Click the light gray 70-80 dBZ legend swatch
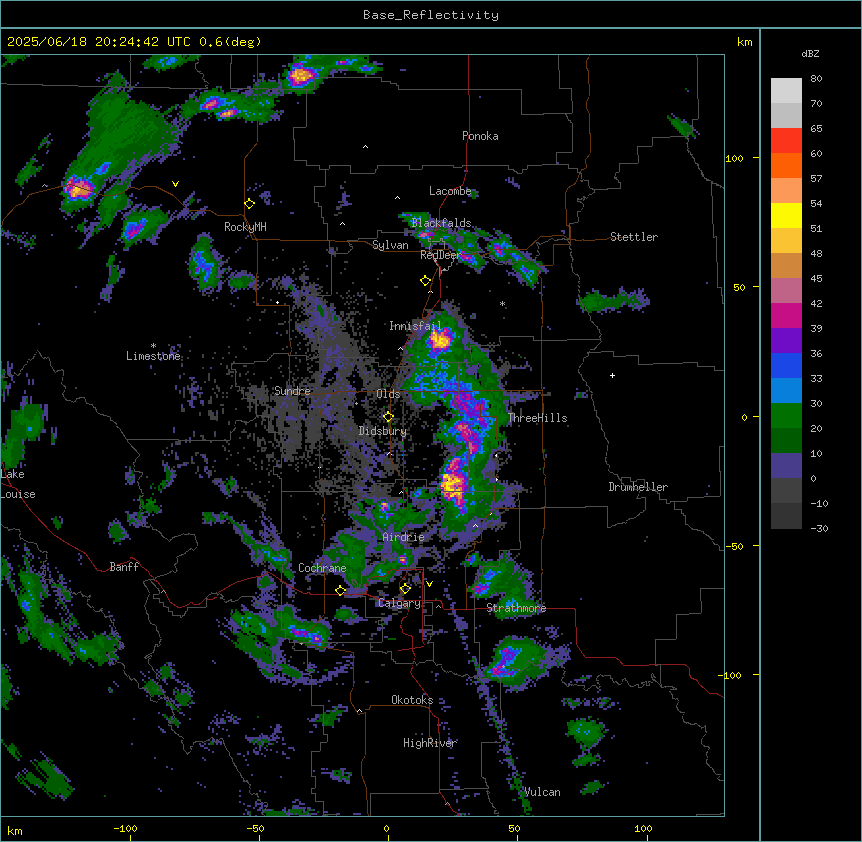862x842 pixels. click(x=786, y=90)
